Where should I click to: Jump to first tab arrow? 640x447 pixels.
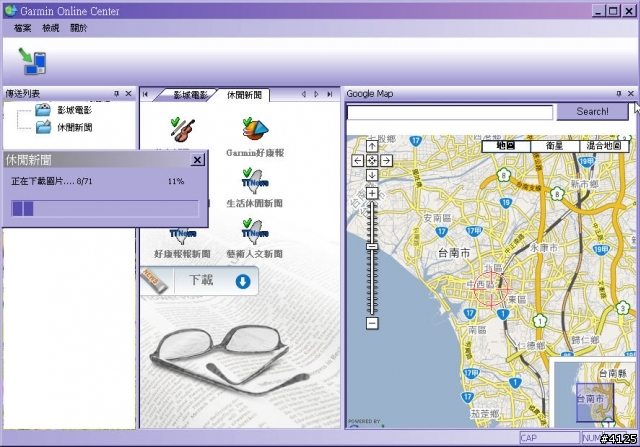pos(145,94)
